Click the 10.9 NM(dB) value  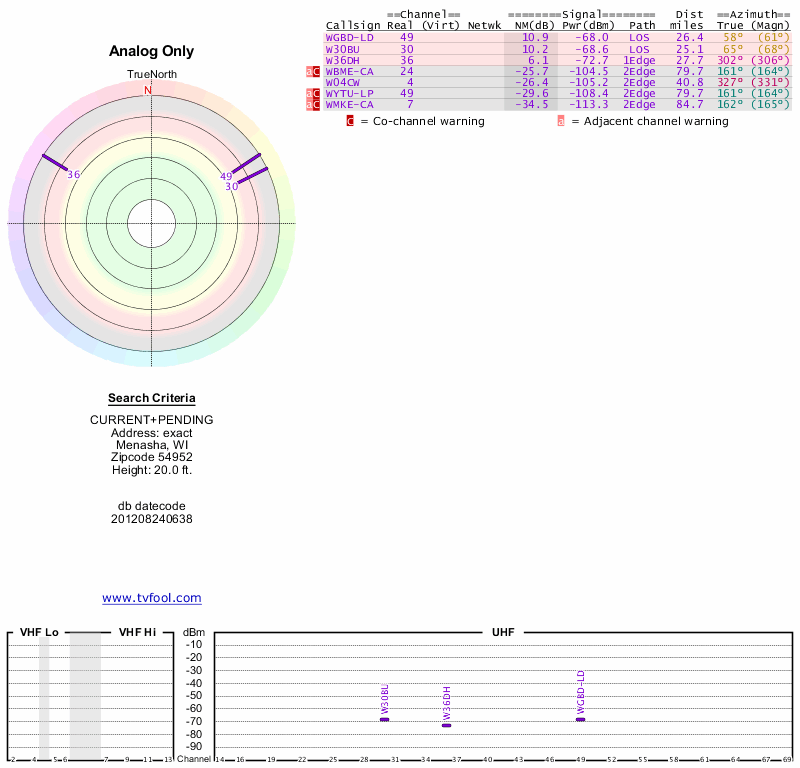[535, 38]
